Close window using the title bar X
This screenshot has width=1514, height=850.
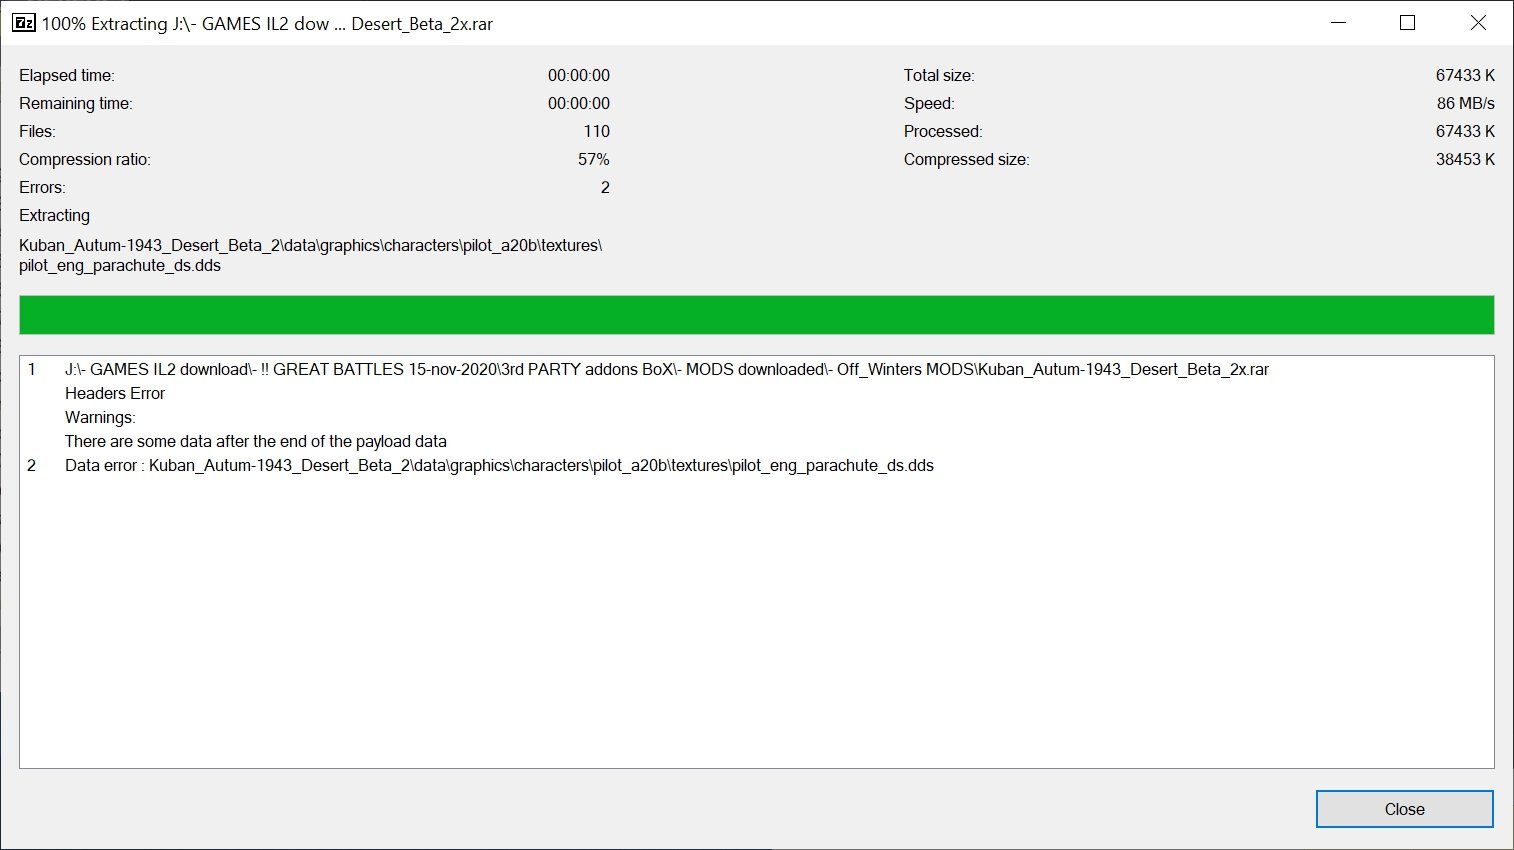coord(1477,23)
